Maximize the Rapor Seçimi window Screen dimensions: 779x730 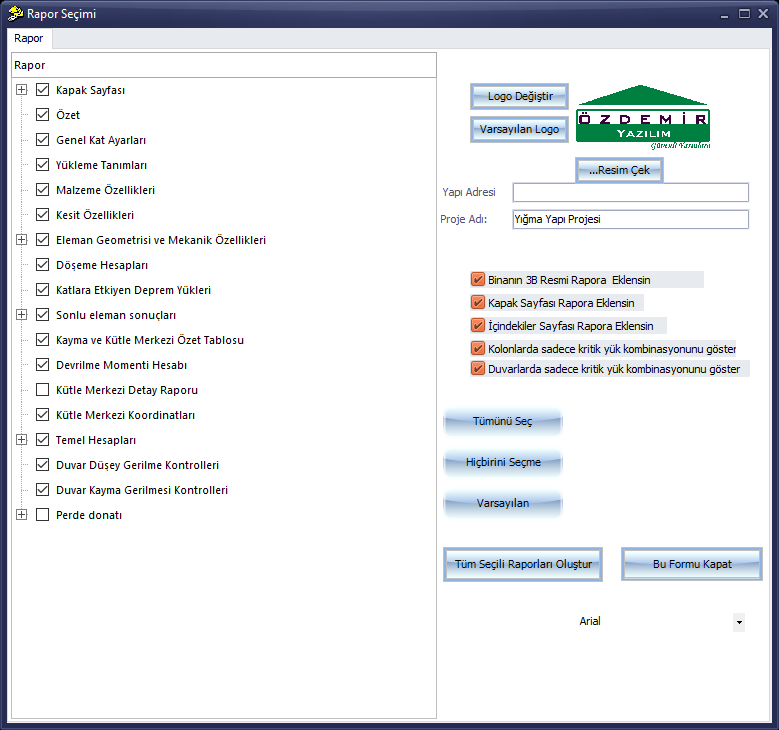tap(744, 14)
